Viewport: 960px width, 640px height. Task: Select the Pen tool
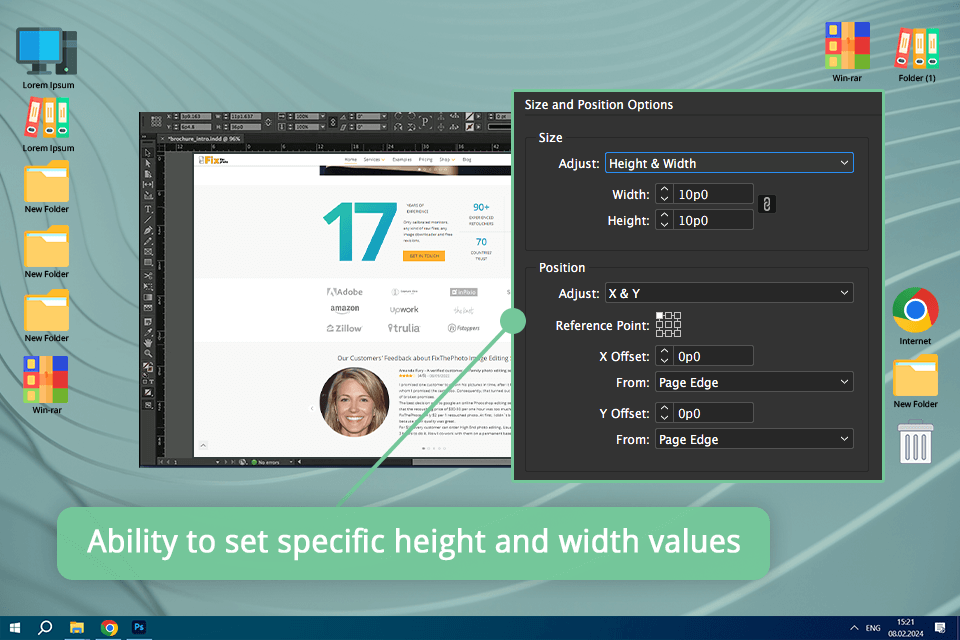[x=148, y=230]
